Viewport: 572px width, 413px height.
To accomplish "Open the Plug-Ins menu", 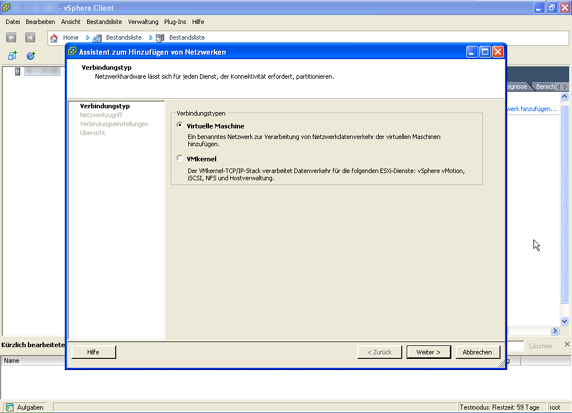I will pos(175,22).
